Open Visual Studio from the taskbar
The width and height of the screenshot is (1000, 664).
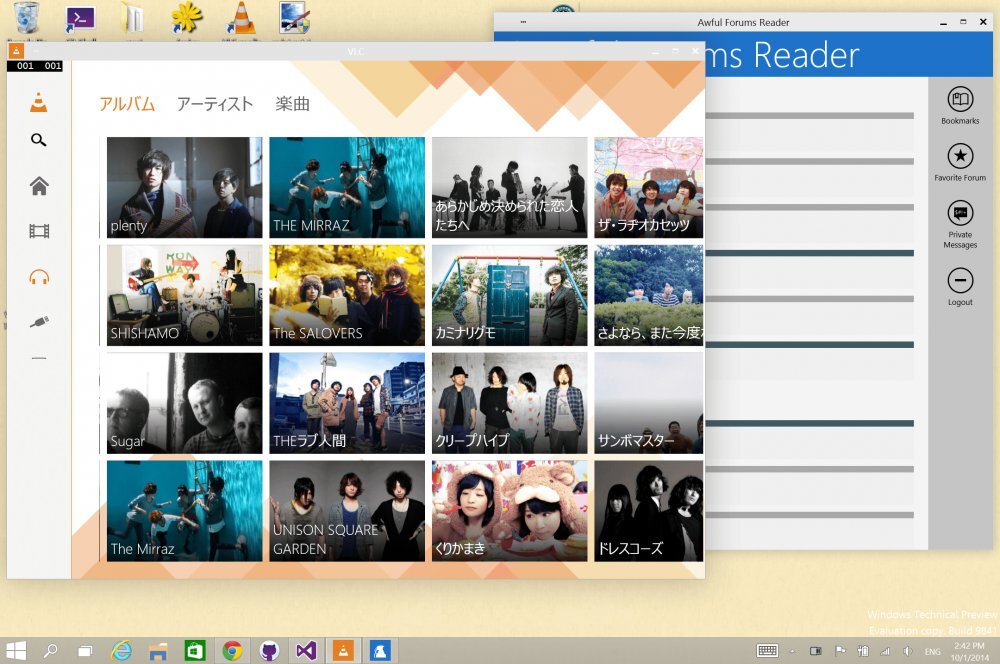click(304, 650)
